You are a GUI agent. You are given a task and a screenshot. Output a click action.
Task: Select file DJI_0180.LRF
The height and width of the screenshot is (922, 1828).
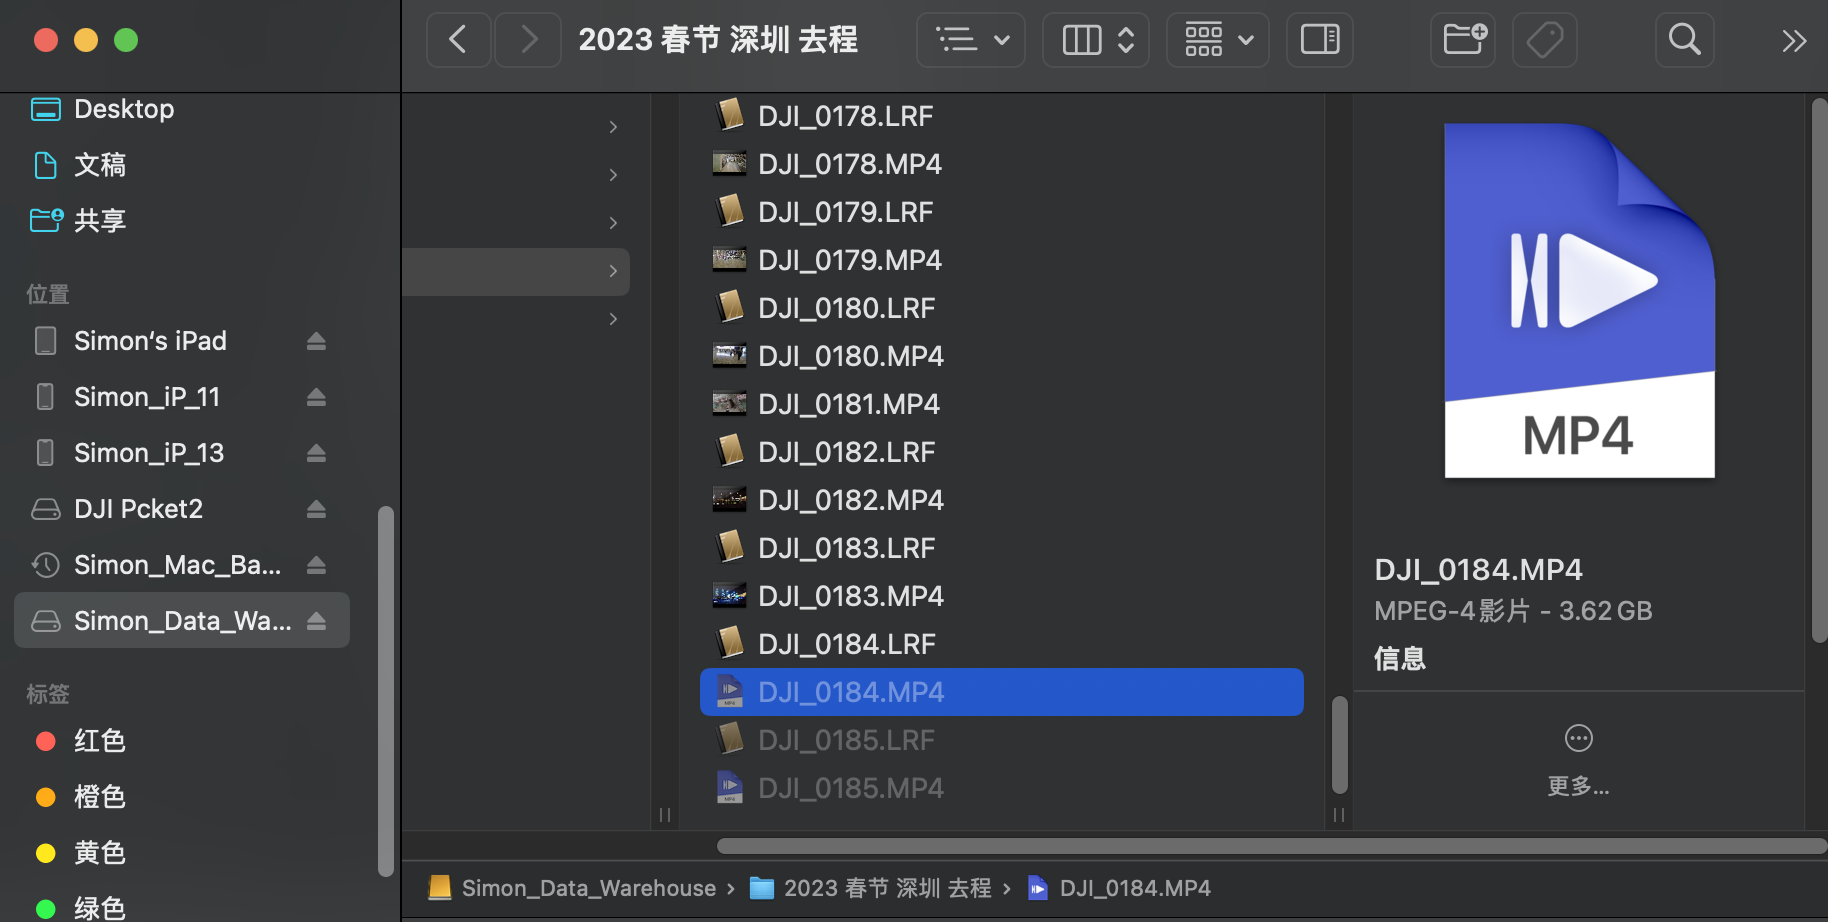pos(1002,308)
